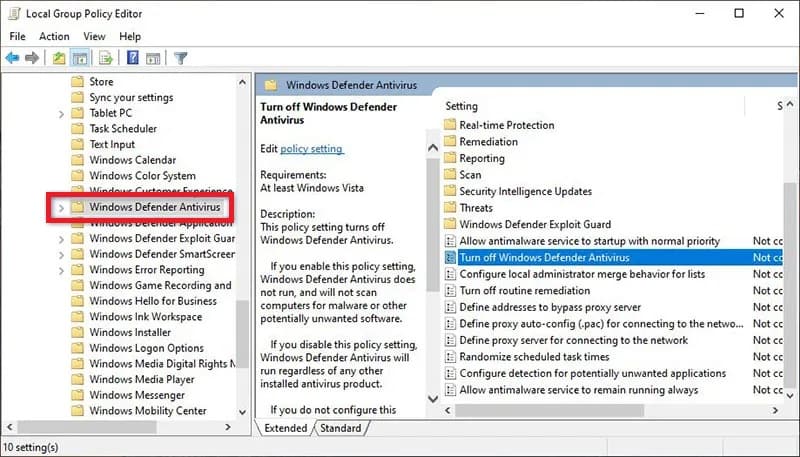The height and width of the screenshot is (457, 800).
Task: Select the Text Input tree item
Action: tap(112, 144)
